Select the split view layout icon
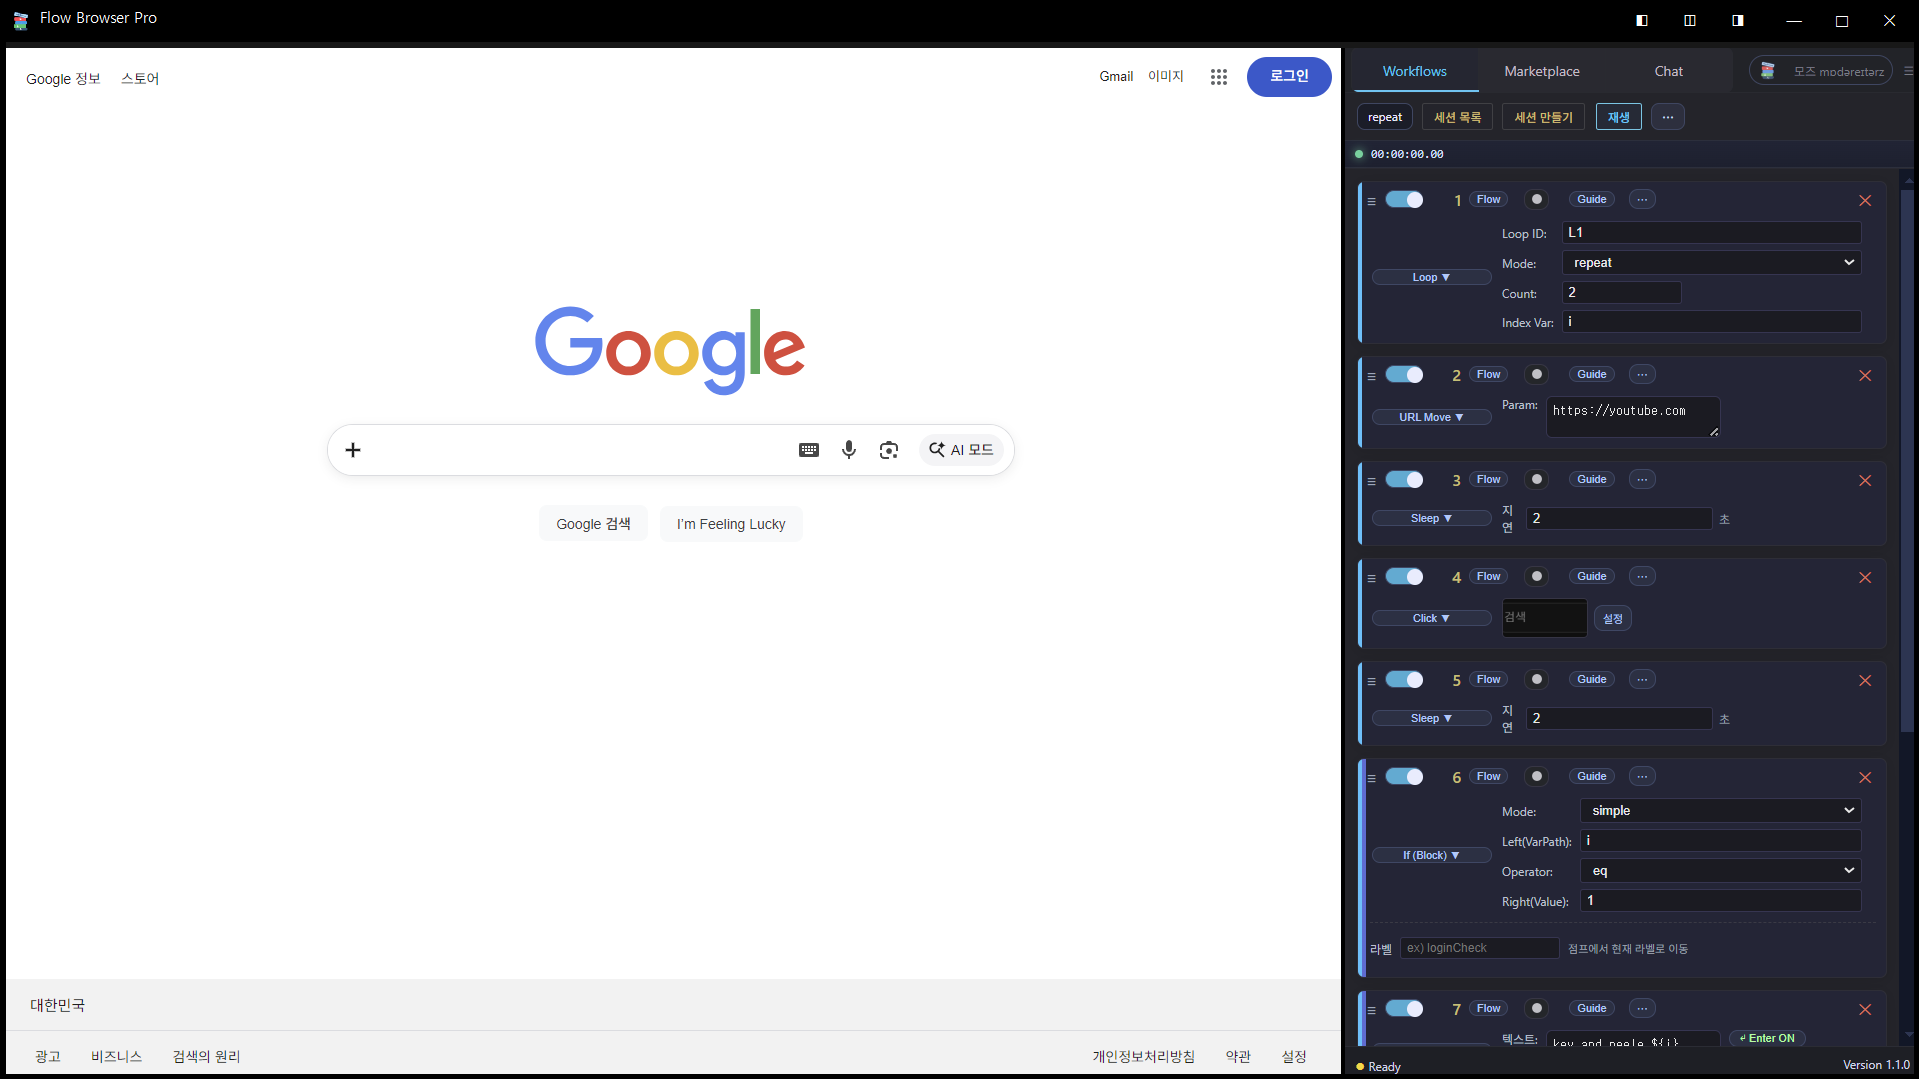This screenshot has width=1919, height=1079. coord(1689,20)
